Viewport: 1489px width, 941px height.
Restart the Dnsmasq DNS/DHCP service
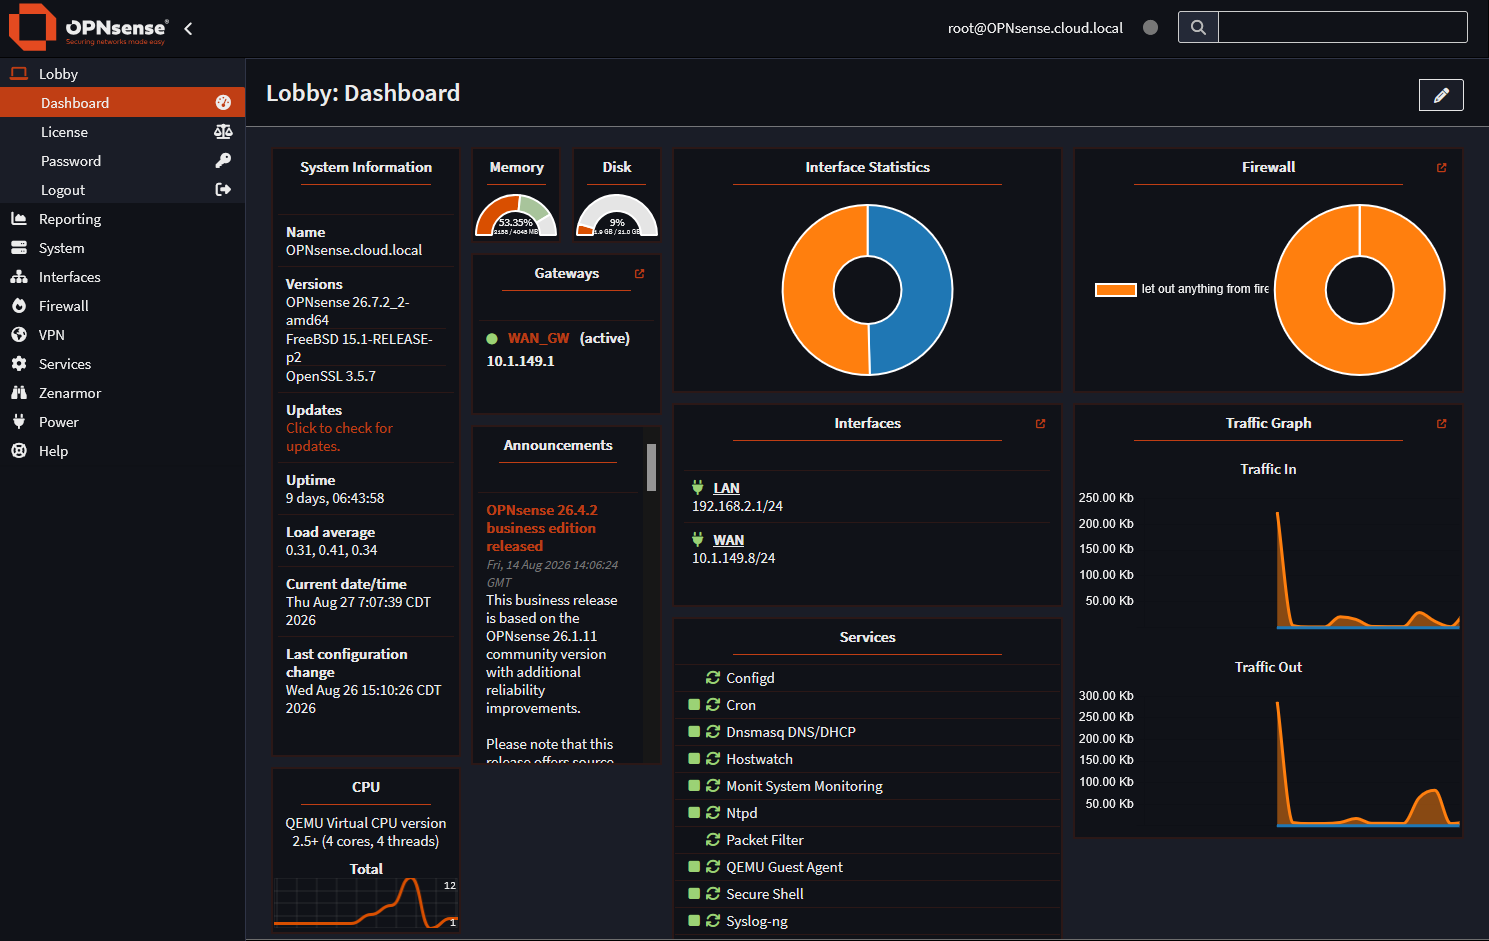click(x=713, y=732)
